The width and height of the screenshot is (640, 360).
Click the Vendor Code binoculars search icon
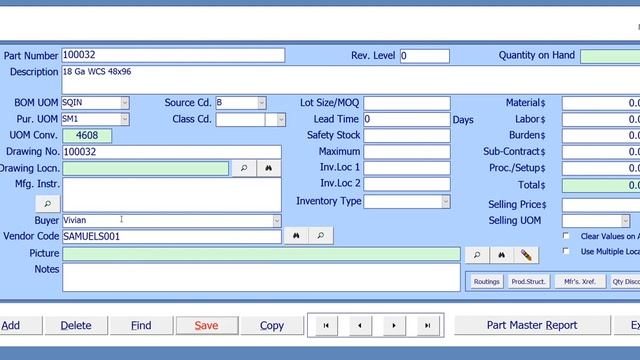tap(296, 236)
